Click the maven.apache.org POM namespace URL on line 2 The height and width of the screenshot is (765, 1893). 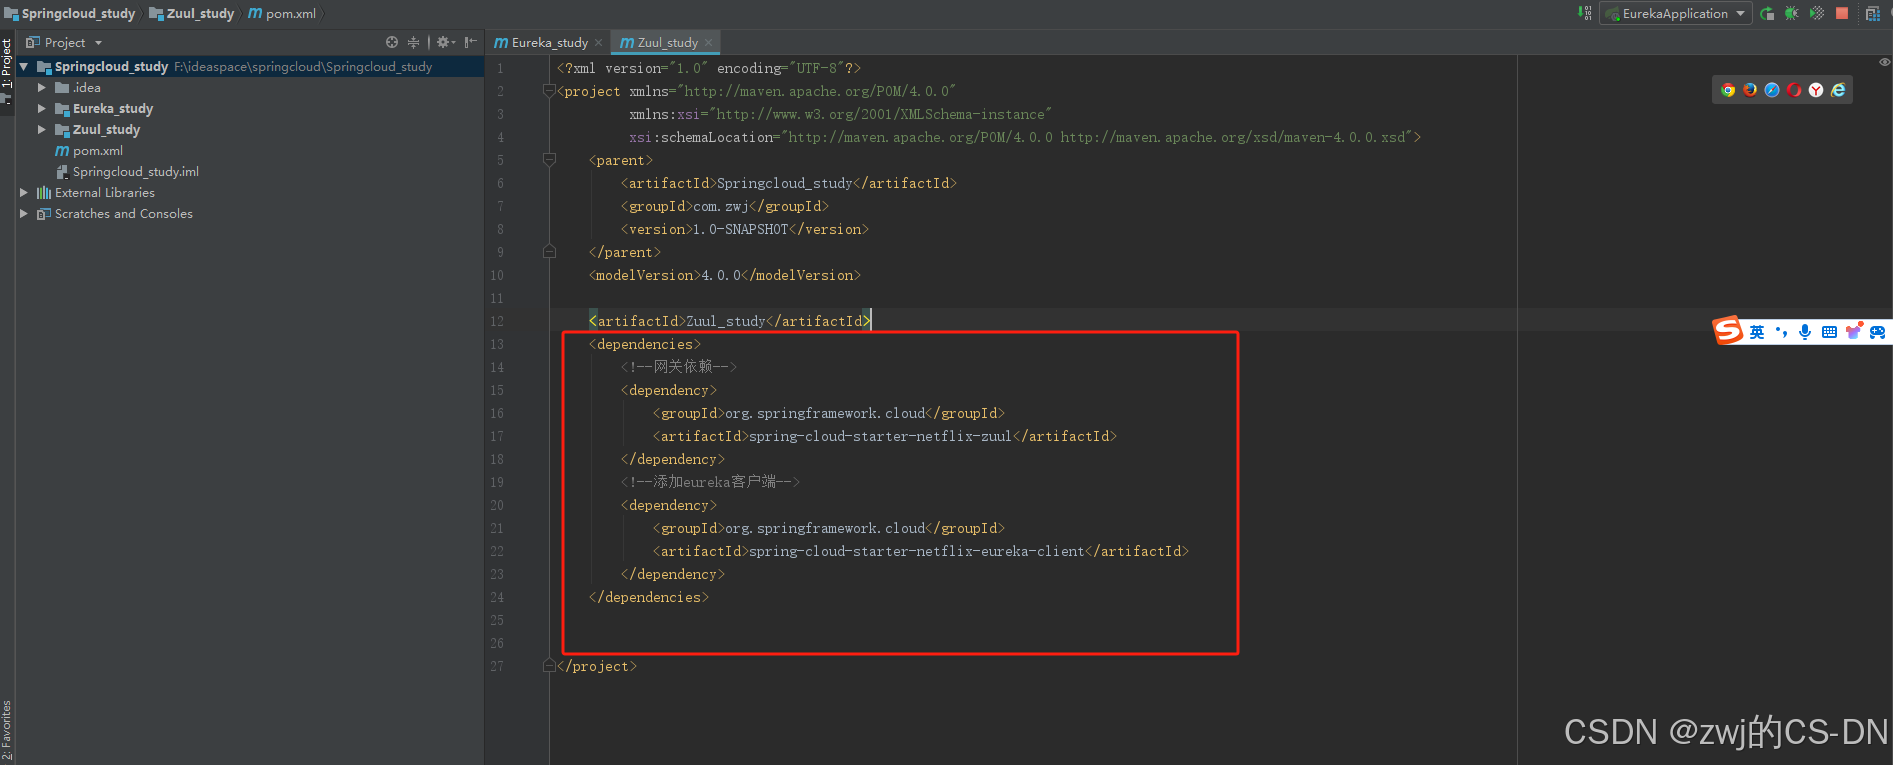pyautogui.click(x=819, y=91)
